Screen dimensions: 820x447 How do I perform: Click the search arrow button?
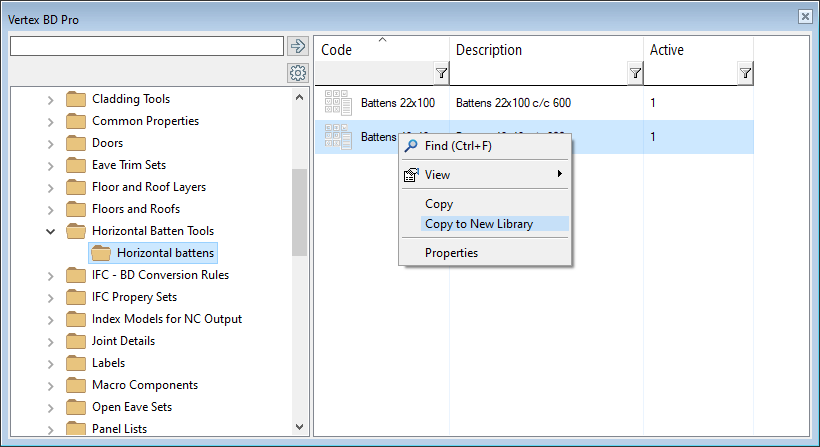pos(297,46)
